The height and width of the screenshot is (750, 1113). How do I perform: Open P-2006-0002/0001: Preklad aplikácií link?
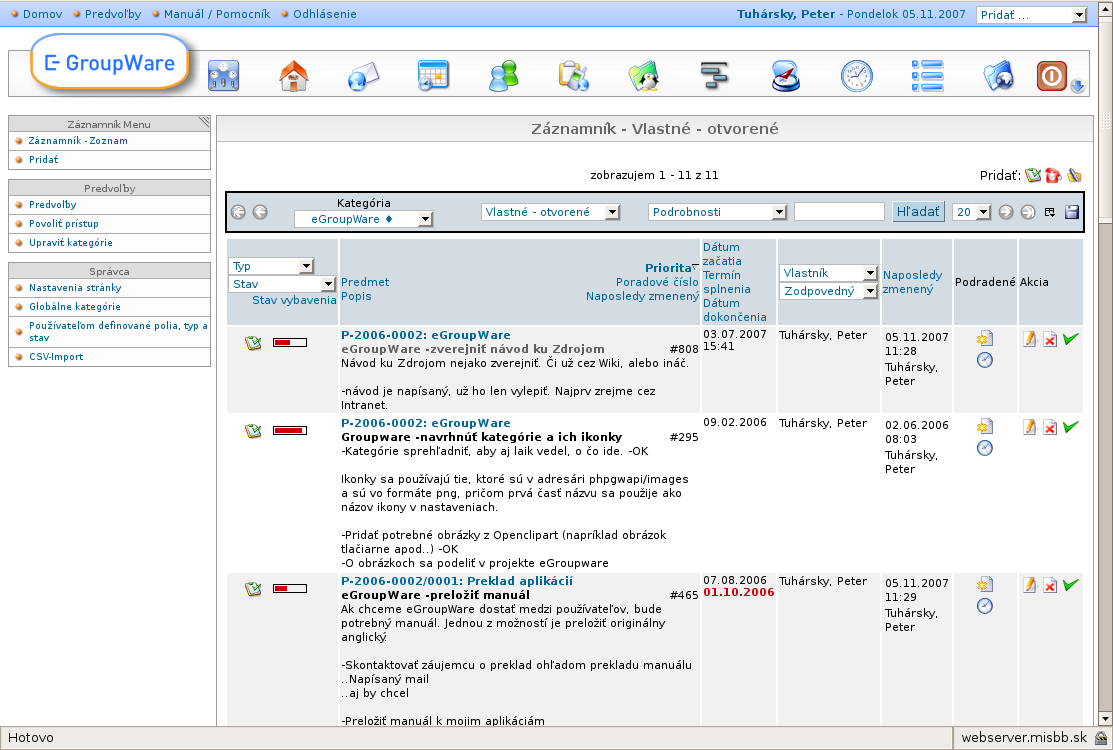click(457, 581)
